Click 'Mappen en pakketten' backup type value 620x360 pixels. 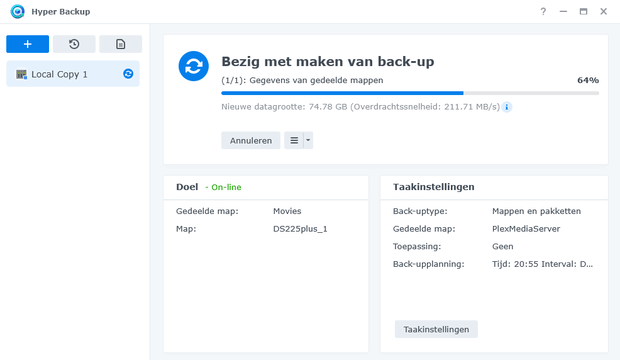(537, 211)
